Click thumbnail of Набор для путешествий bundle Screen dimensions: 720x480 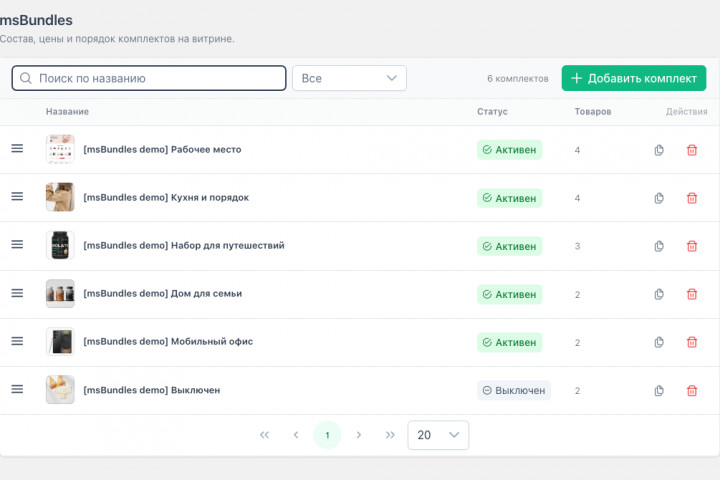(60, 245)
